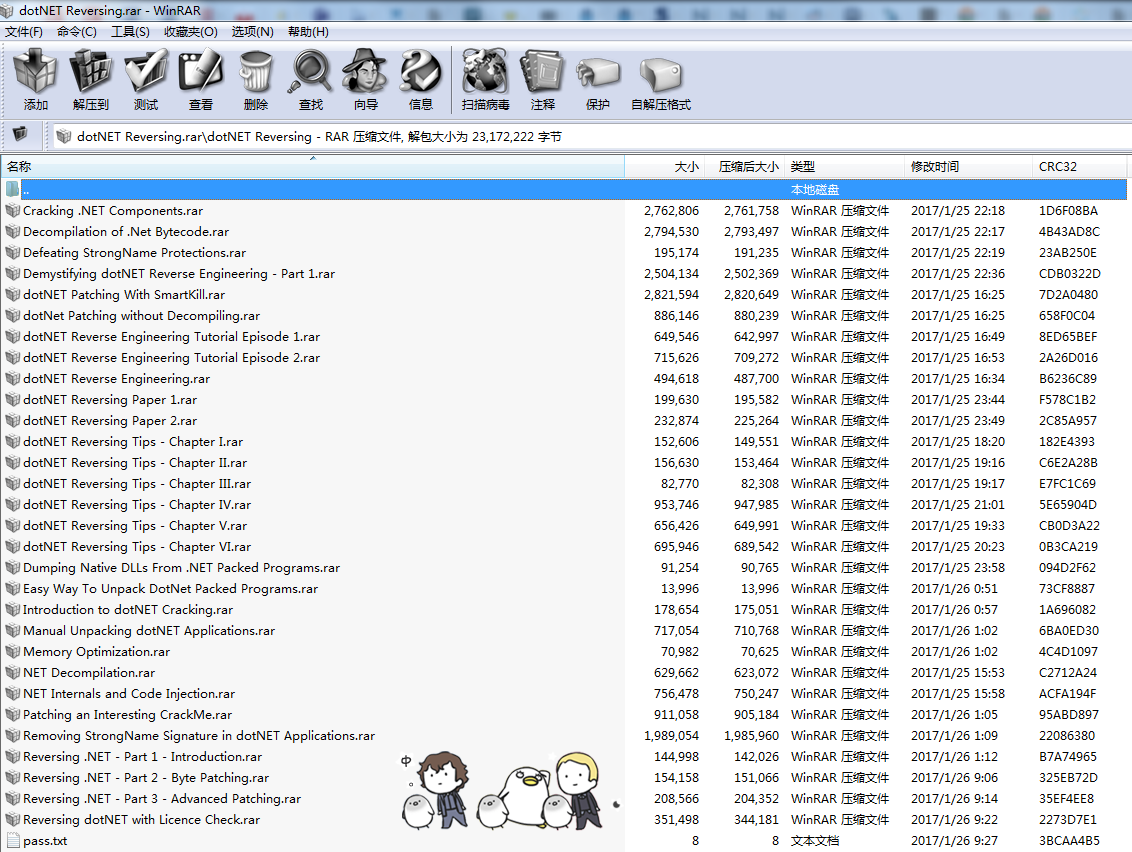
Task: Sort by the 修改时间 column header
Action: [969, 167]
